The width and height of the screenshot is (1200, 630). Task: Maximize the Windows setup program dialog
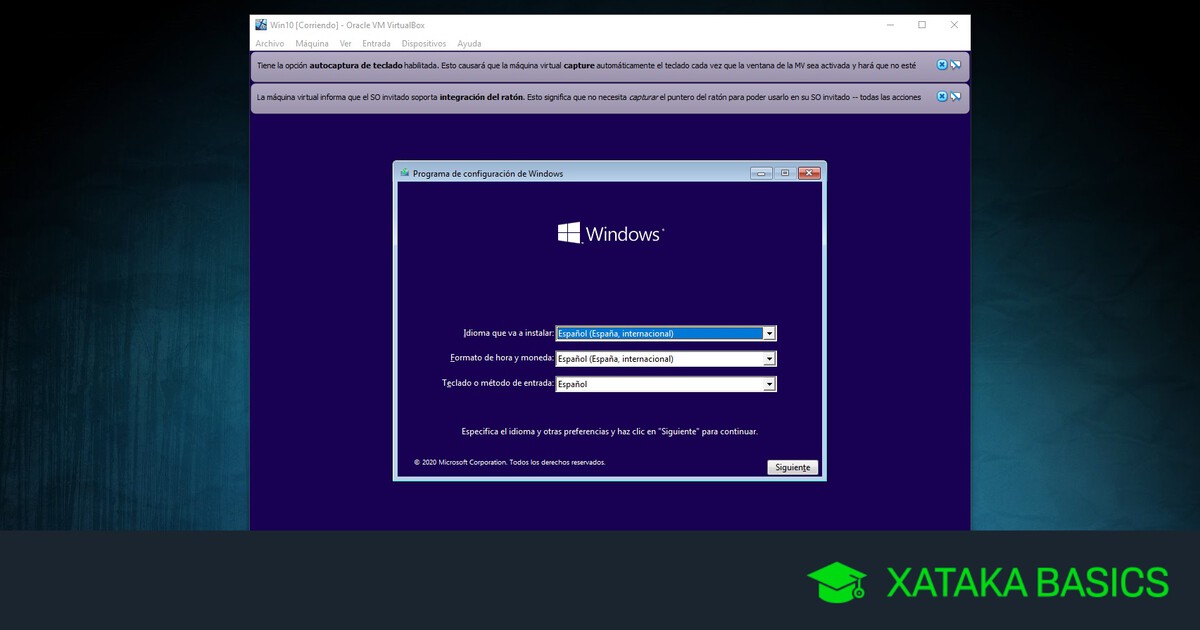[x=785, y=173]
